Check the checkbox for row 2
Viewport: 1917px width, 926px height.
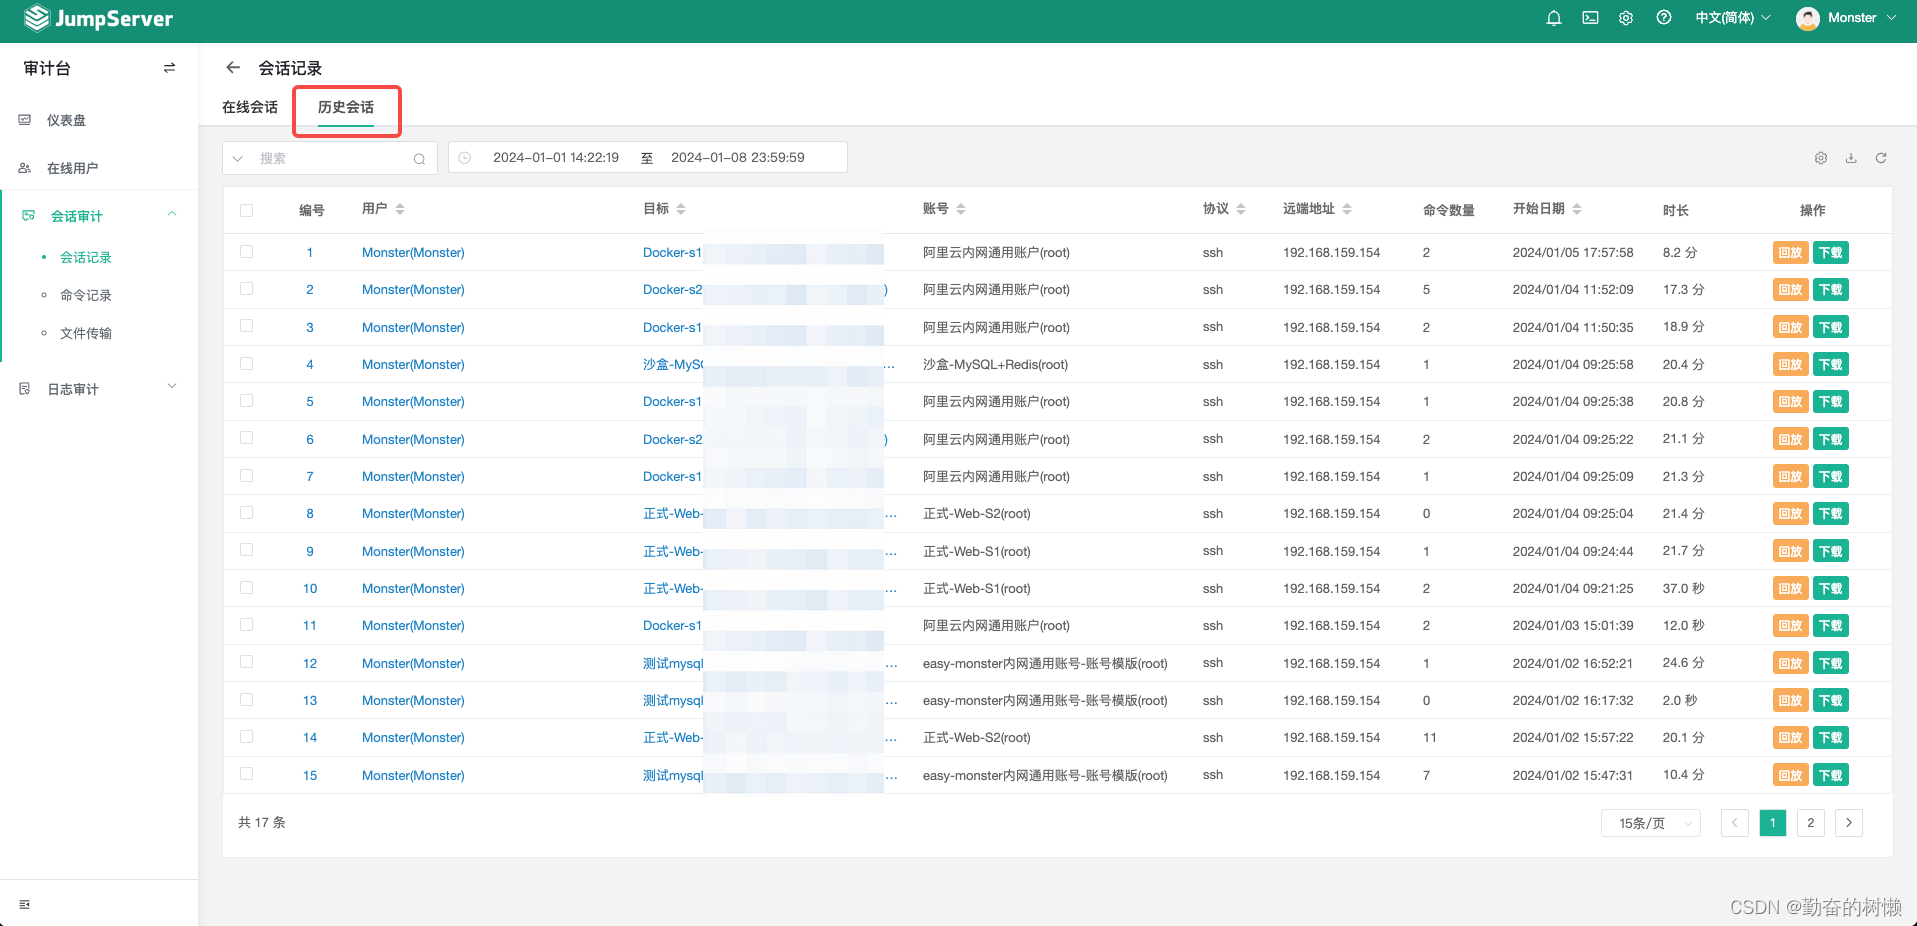[x=247, y=289]
